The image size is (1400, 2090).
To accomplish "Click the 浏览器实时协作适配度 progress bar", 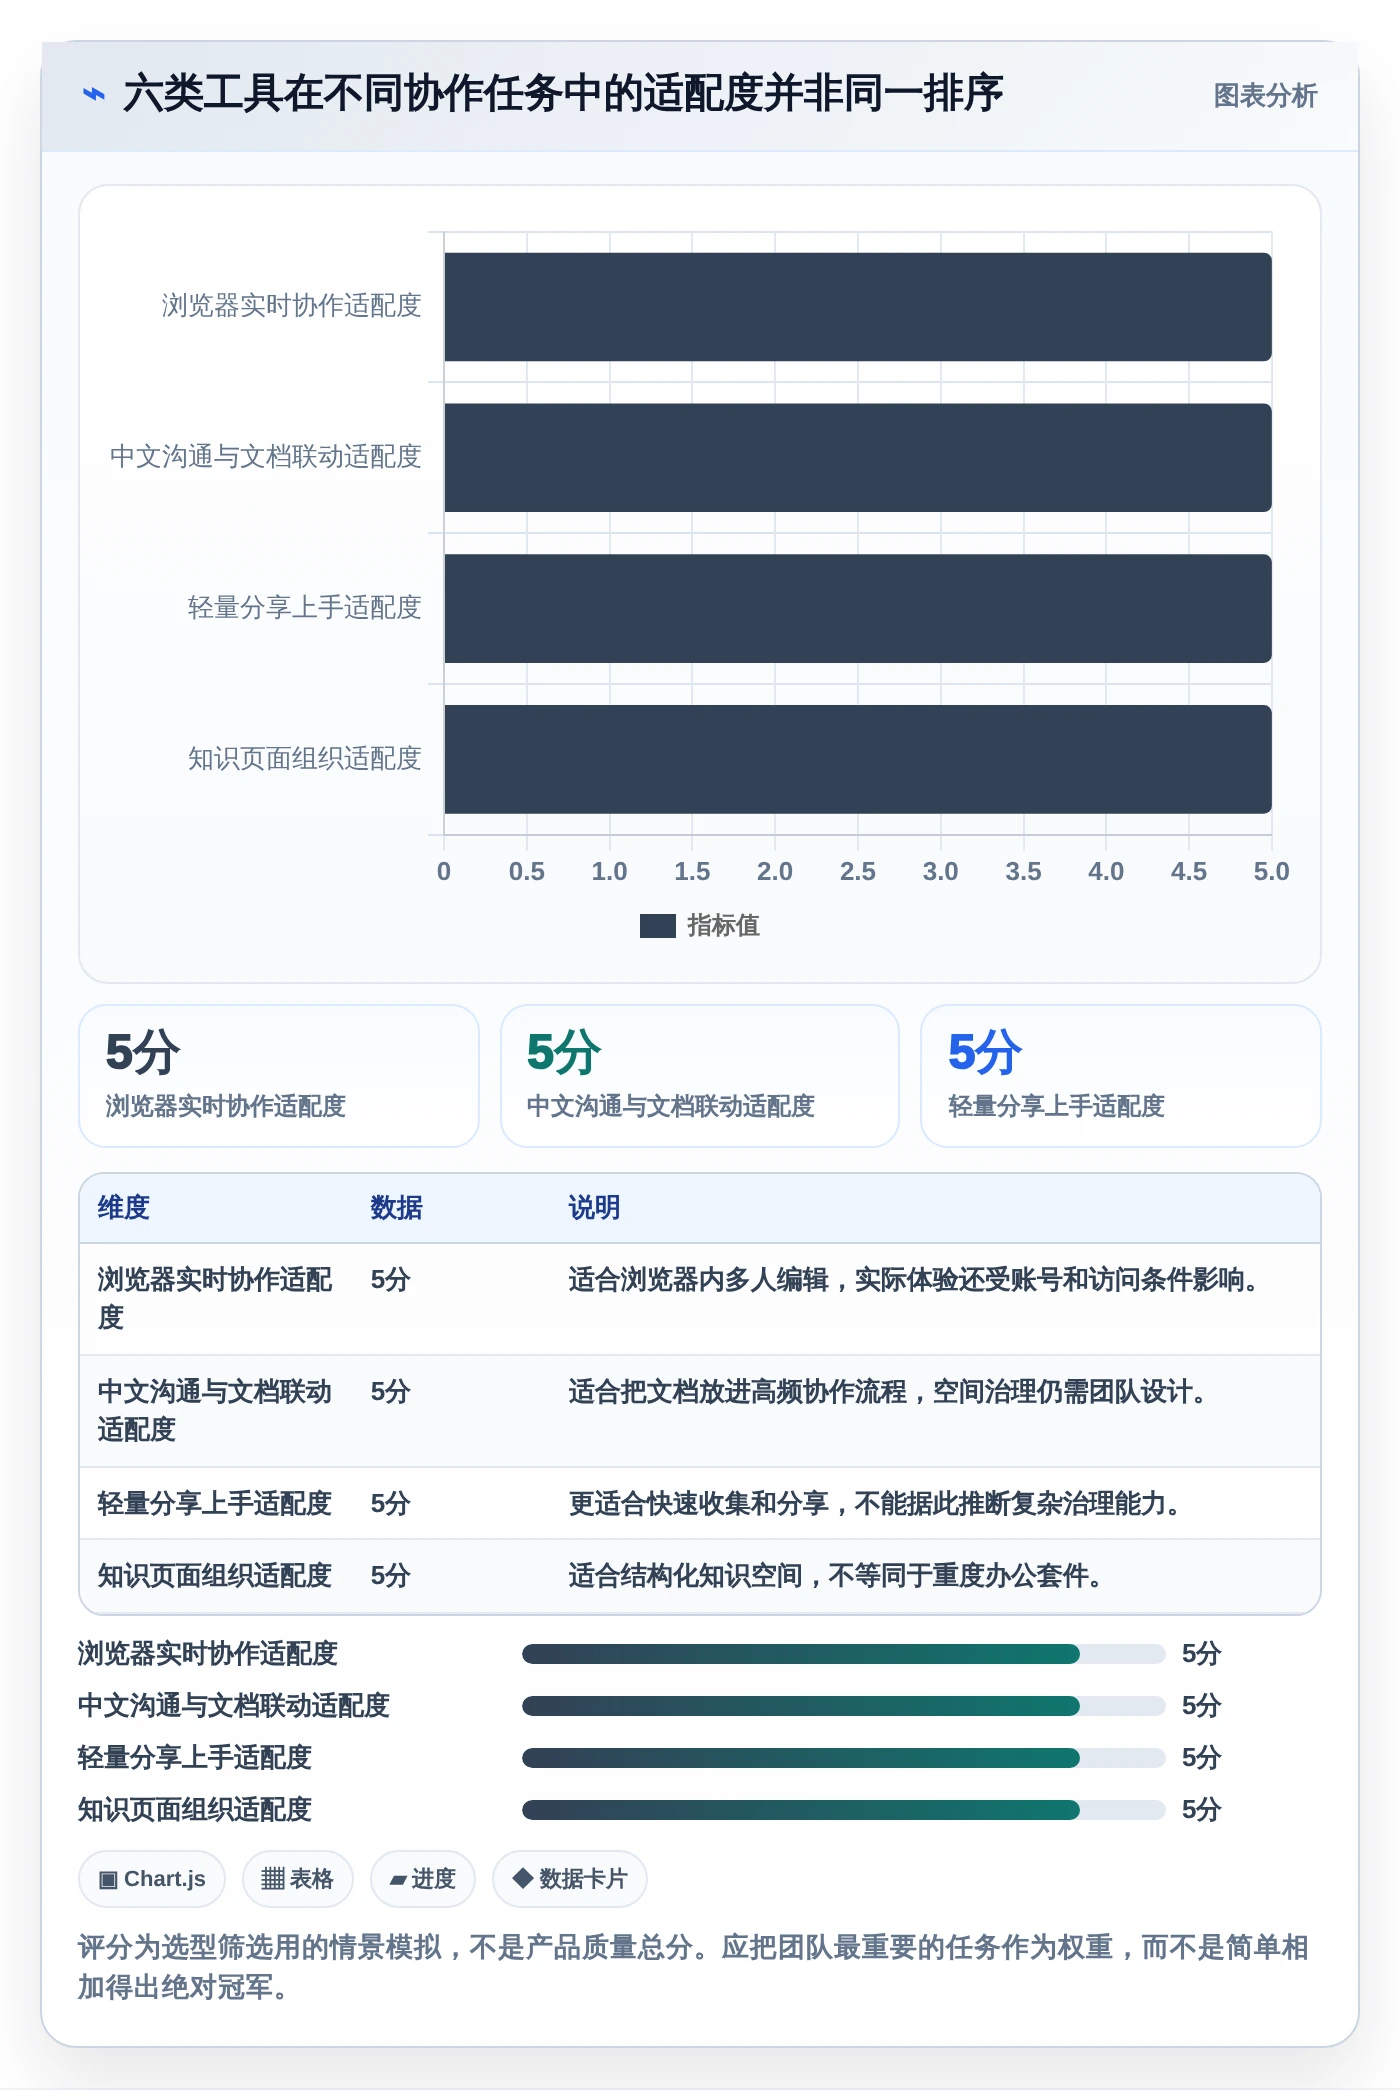I will pyautogui.click(x=844, y=1654).
